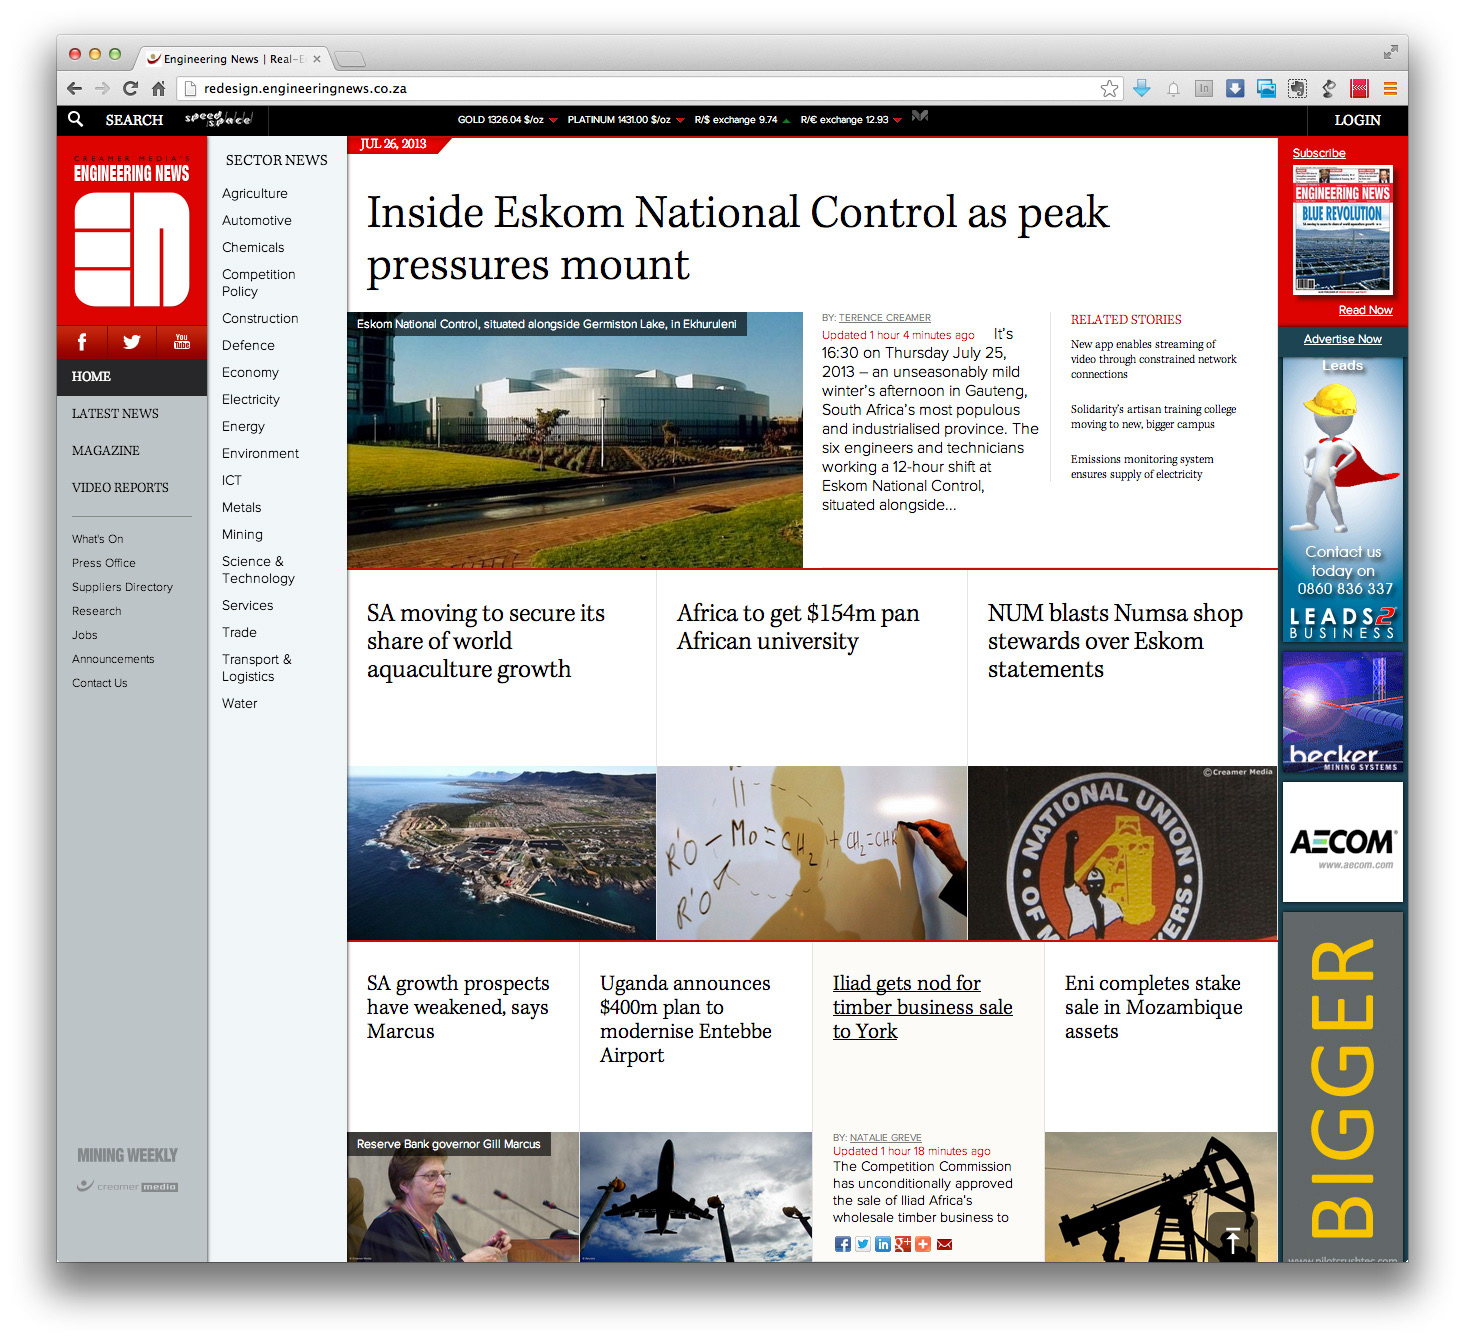Open the Uganda Entebbe Airport headline
Screen dimensions: 1465x1341
click(686, 1019)
